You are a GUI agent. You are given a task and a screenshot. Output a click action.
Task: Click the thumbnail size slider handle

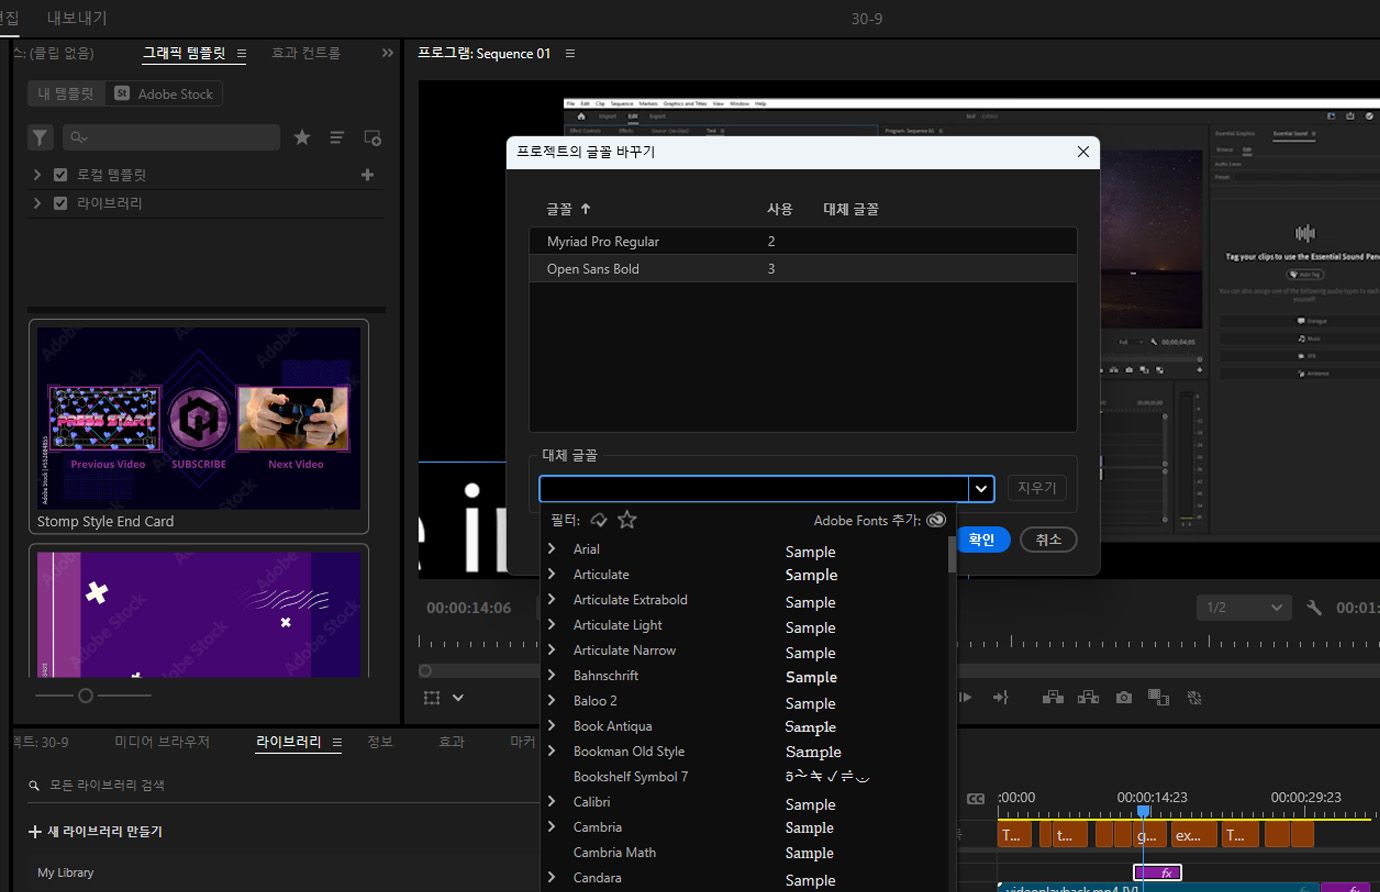[86, 696]
